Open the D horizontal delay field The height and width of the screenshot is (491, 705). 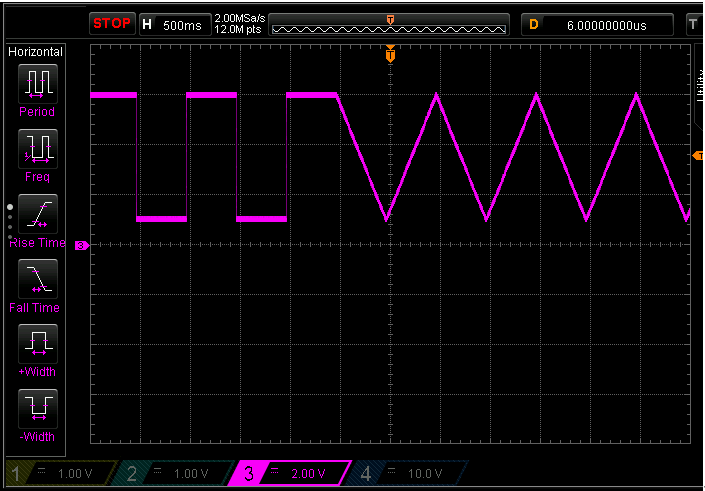(x=598, y=23)
